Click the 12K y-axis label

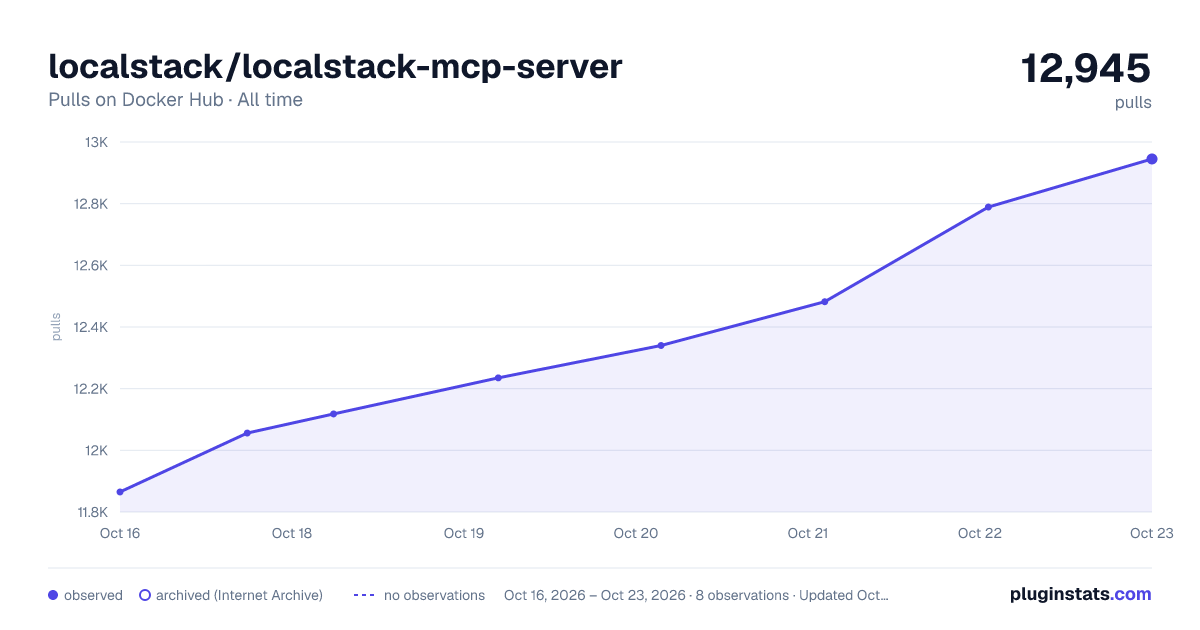[97, 450]
